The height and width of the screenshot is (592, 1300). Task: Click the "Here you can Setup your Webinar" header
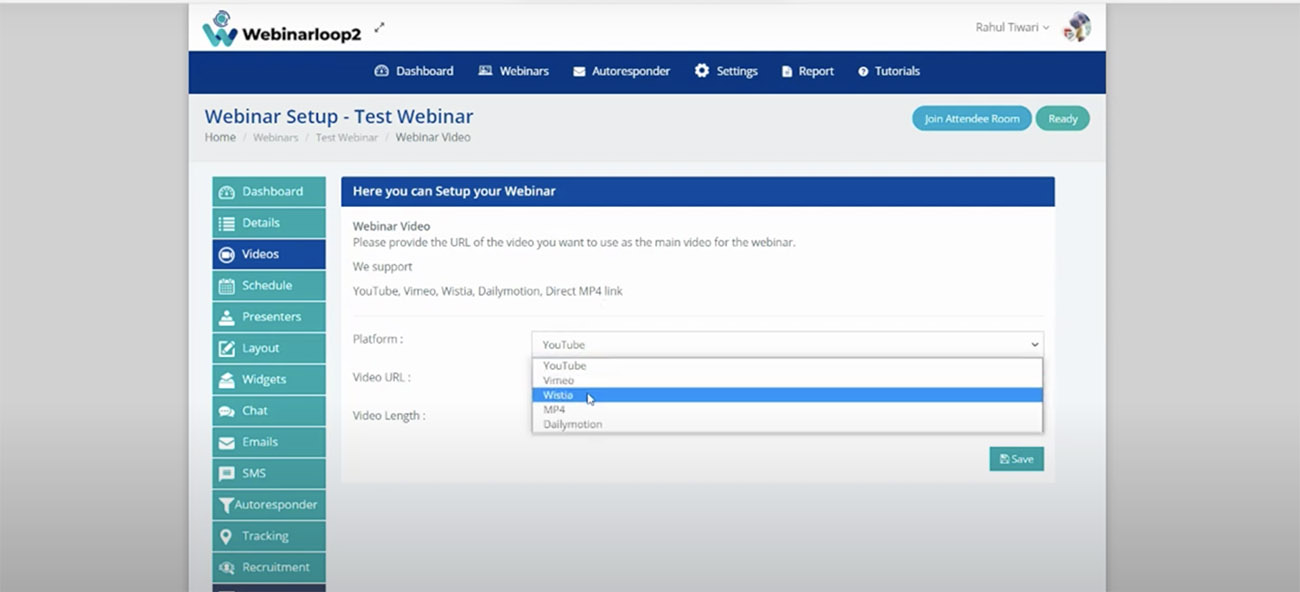(698, 191)
